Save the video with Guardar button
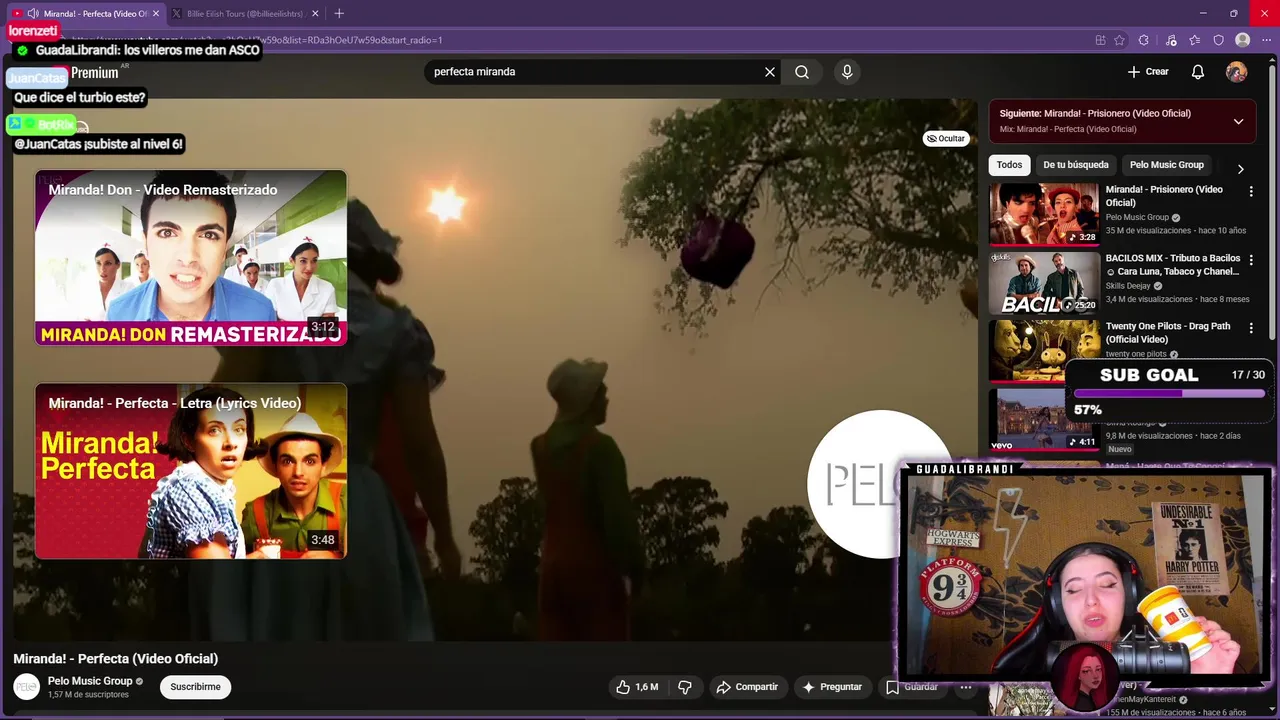The width and height of the screenshot is (1280, 720). [911, 687]
